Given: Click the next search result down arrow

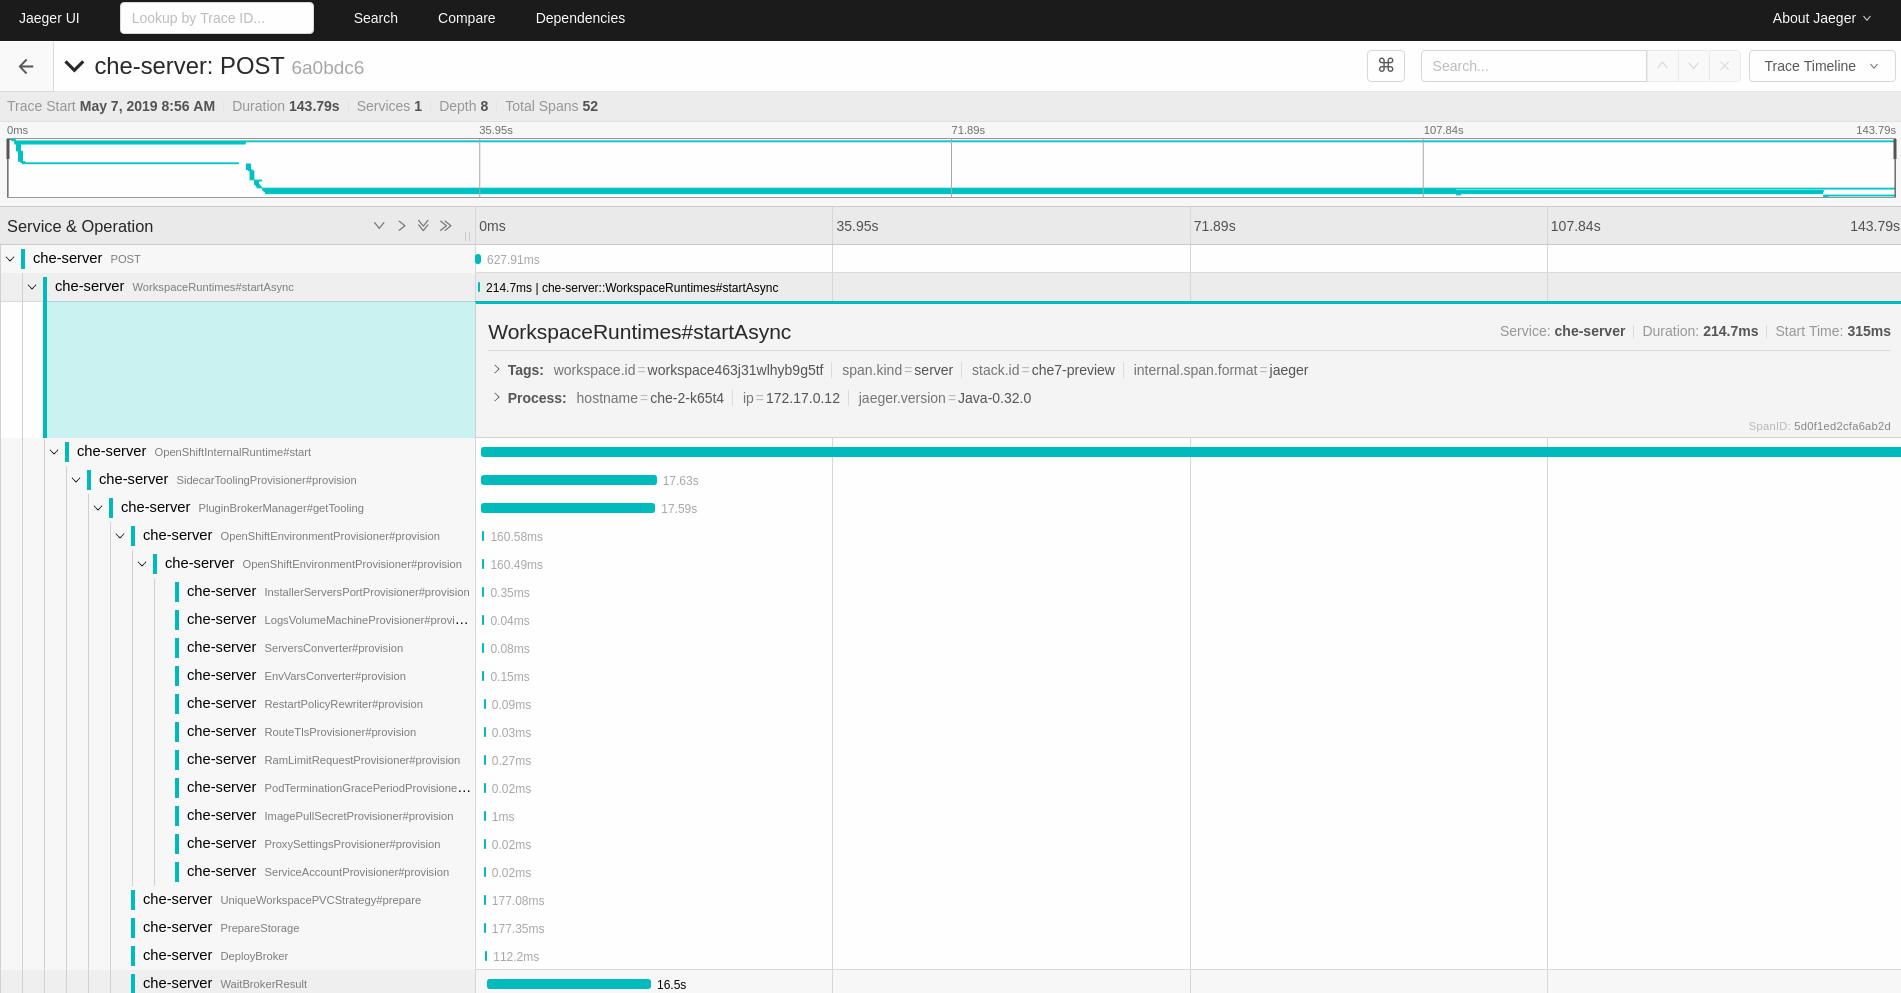Looking at the screenshot, I should tap(1693, 66).
